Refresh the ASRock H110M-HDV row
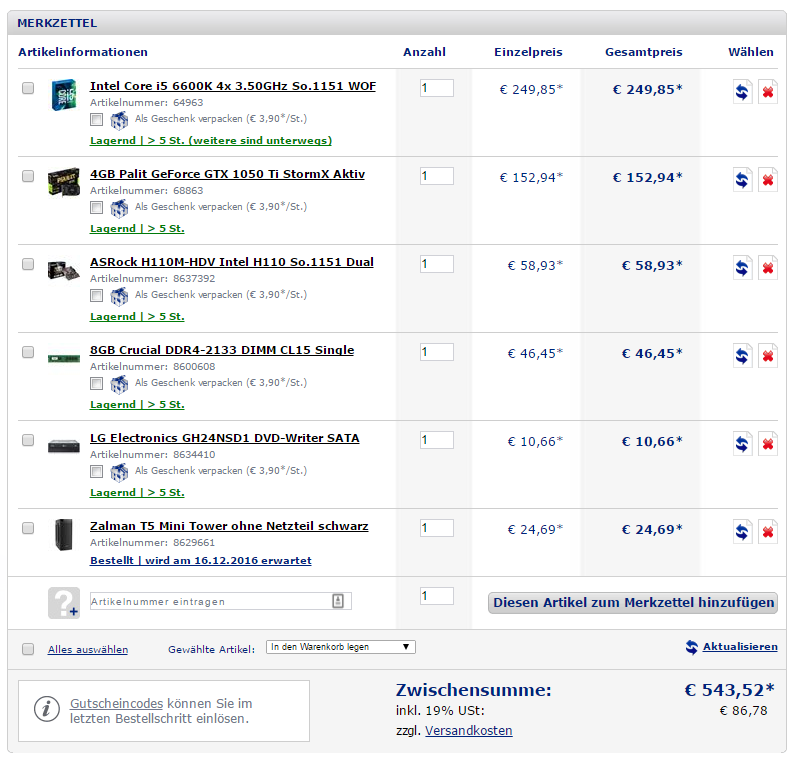This screenshot has width=794, height=763. click(742, 268)
